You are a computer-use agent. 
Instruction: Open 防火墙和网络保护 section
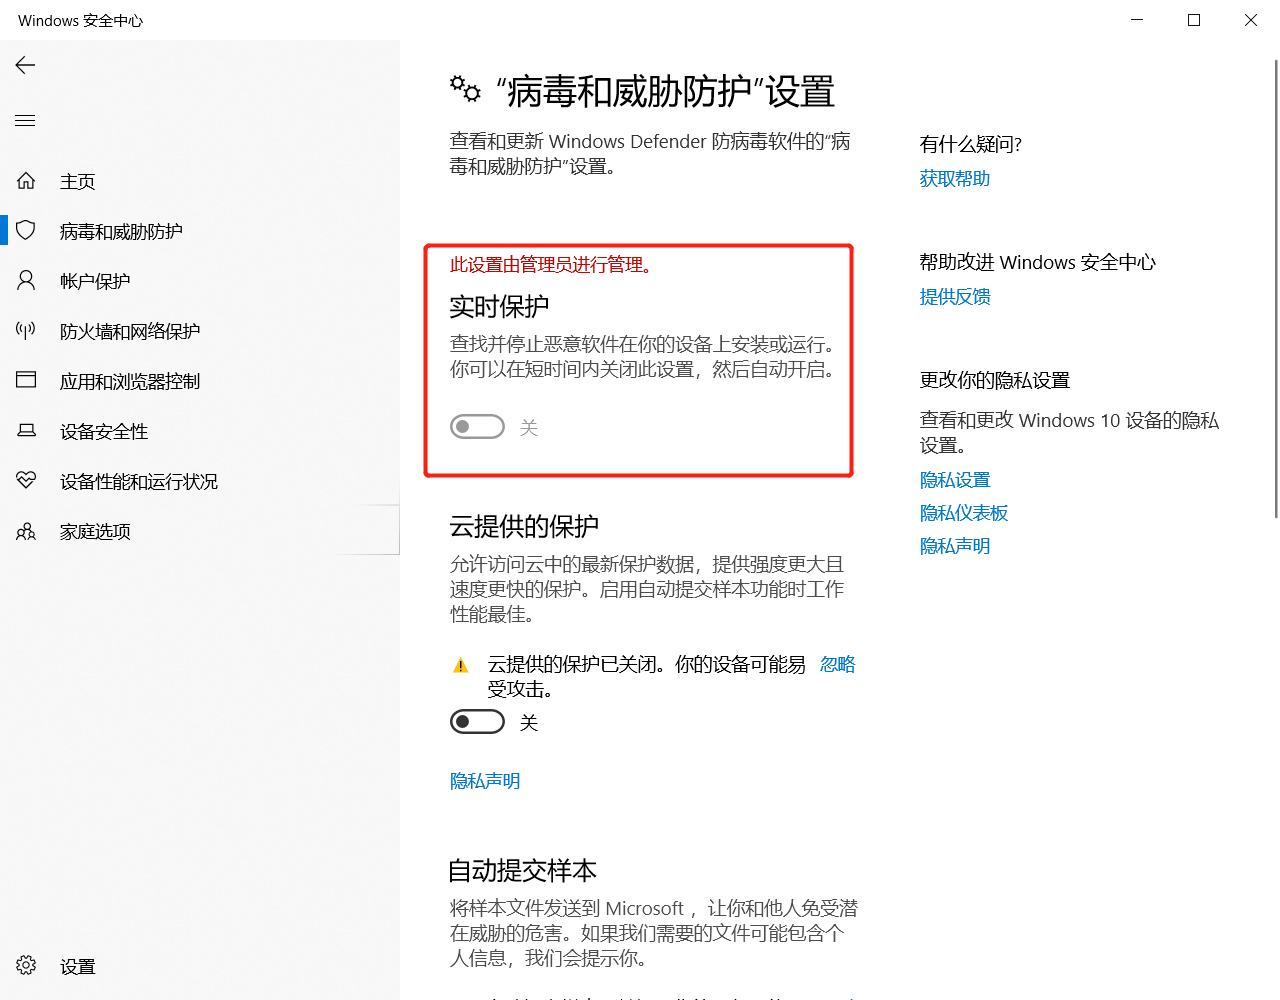coord(200,331)
